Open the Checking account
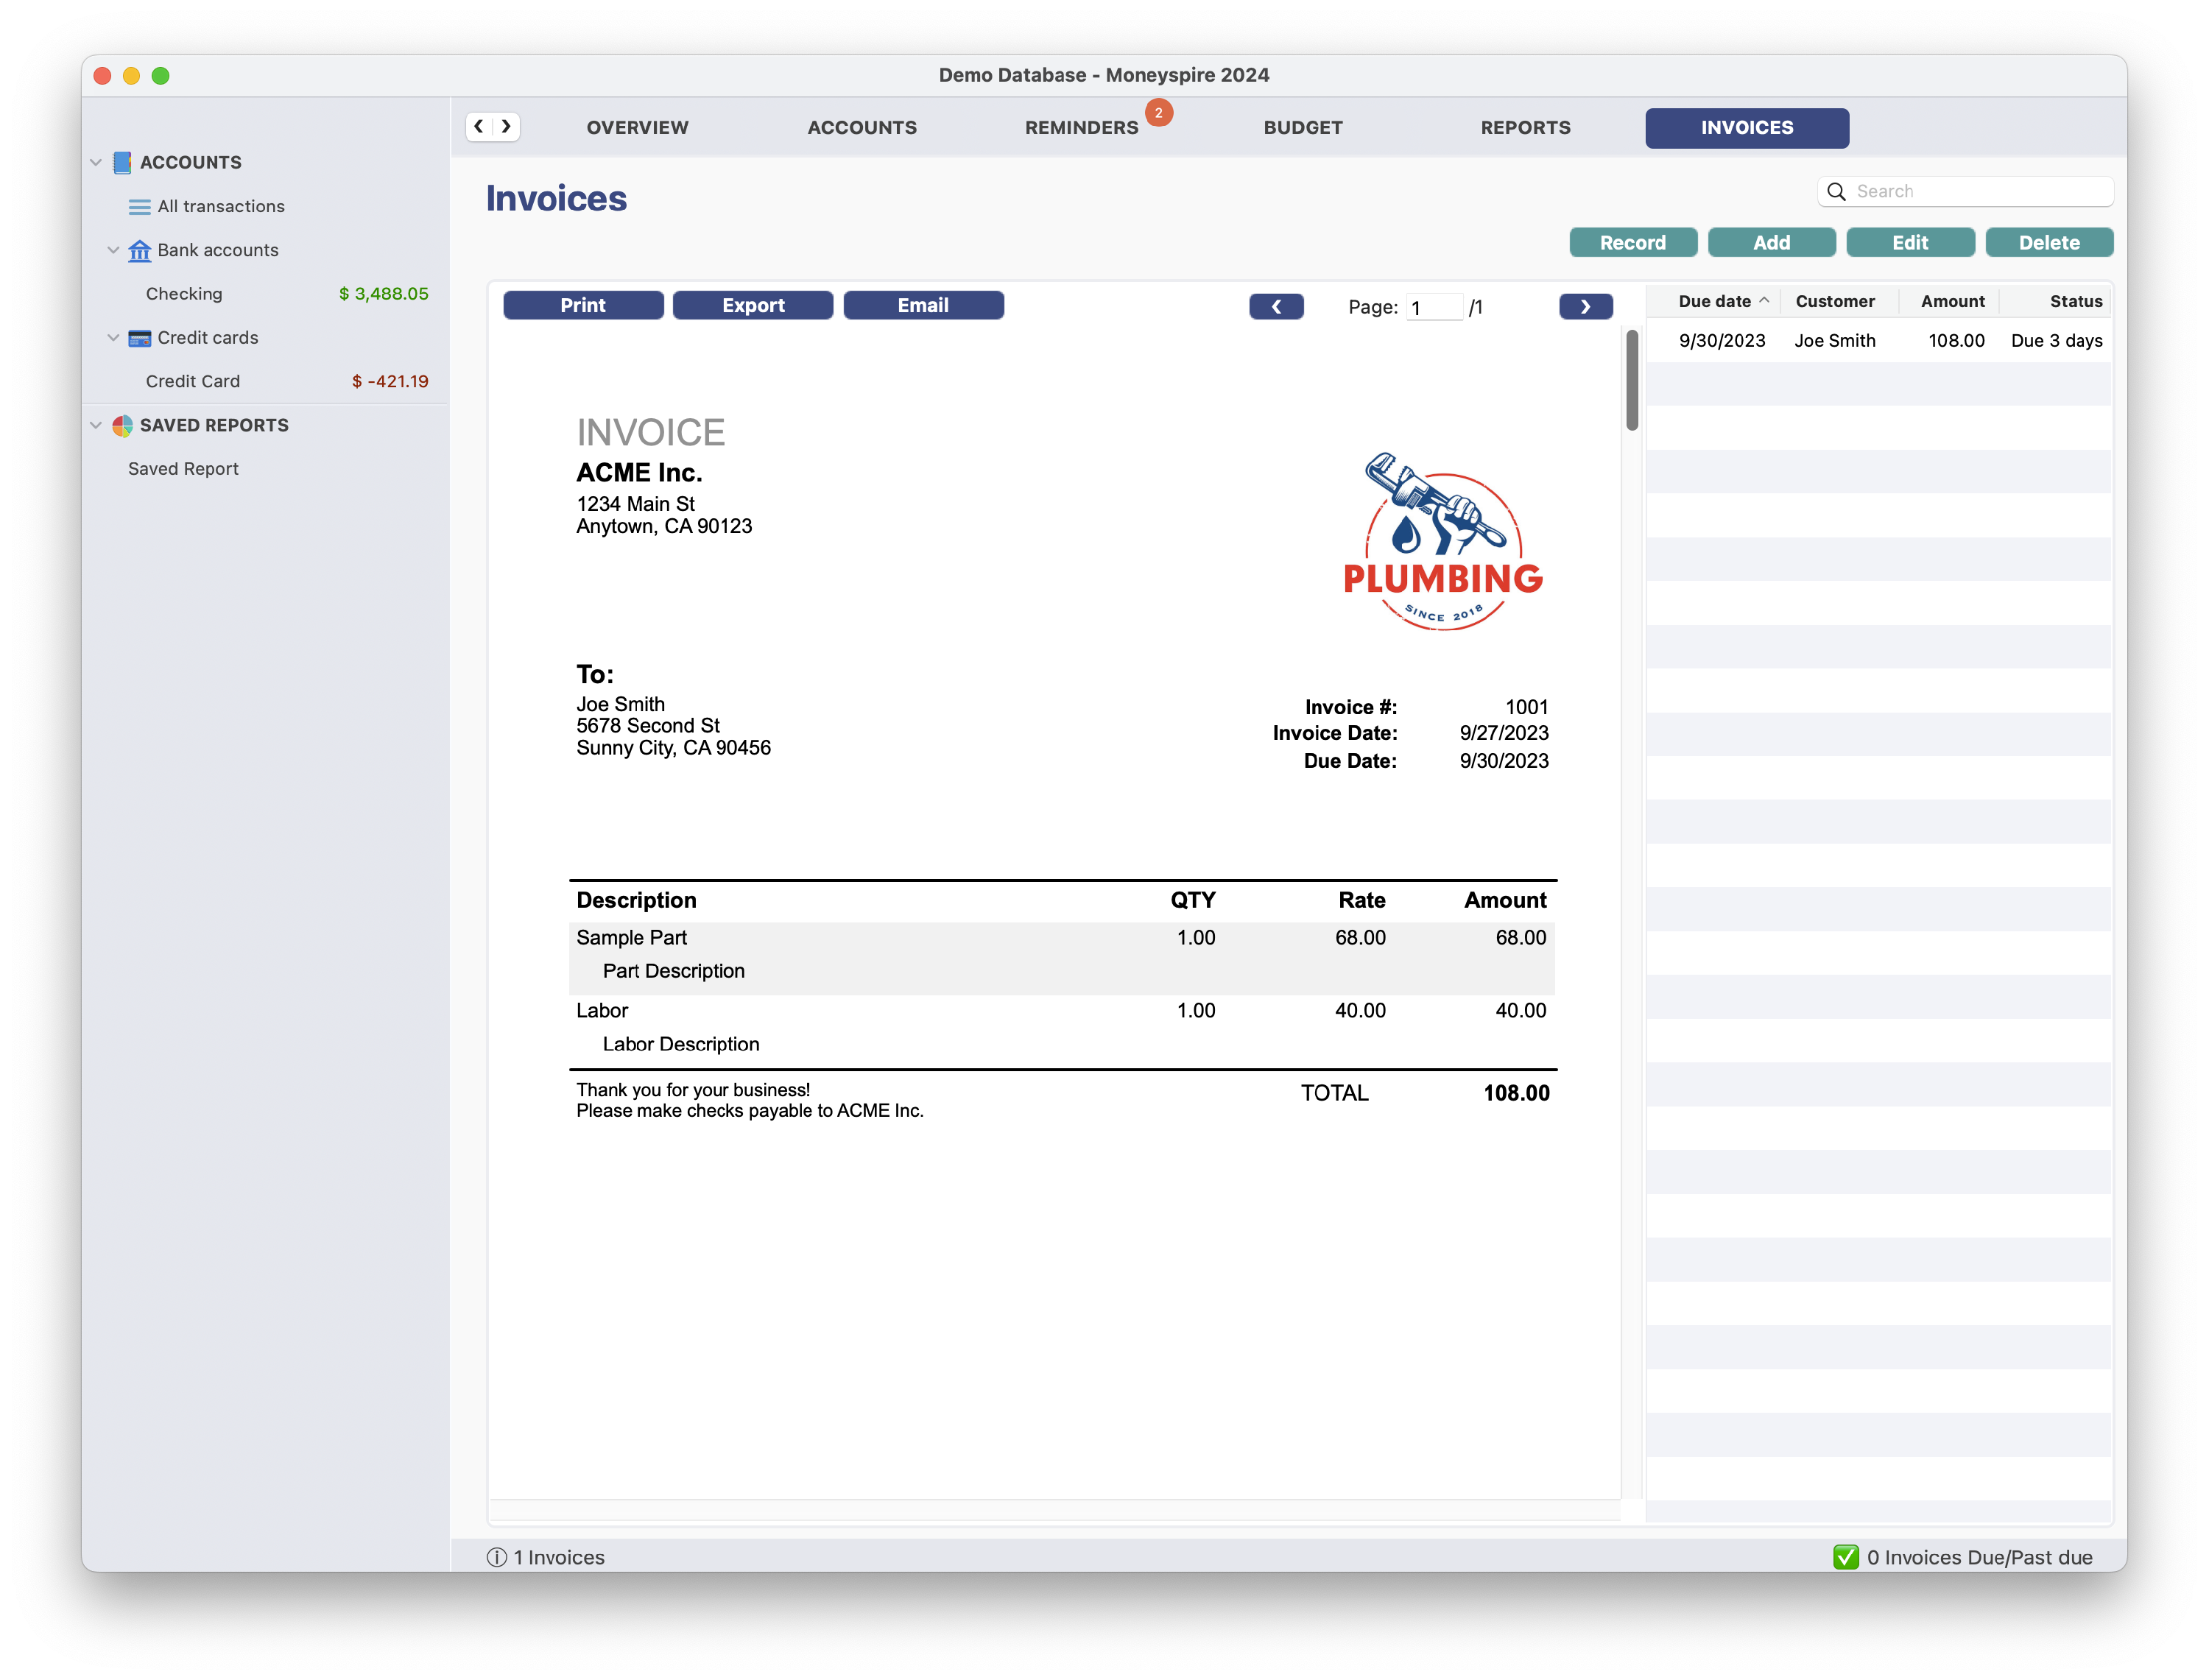 (184, 294)
